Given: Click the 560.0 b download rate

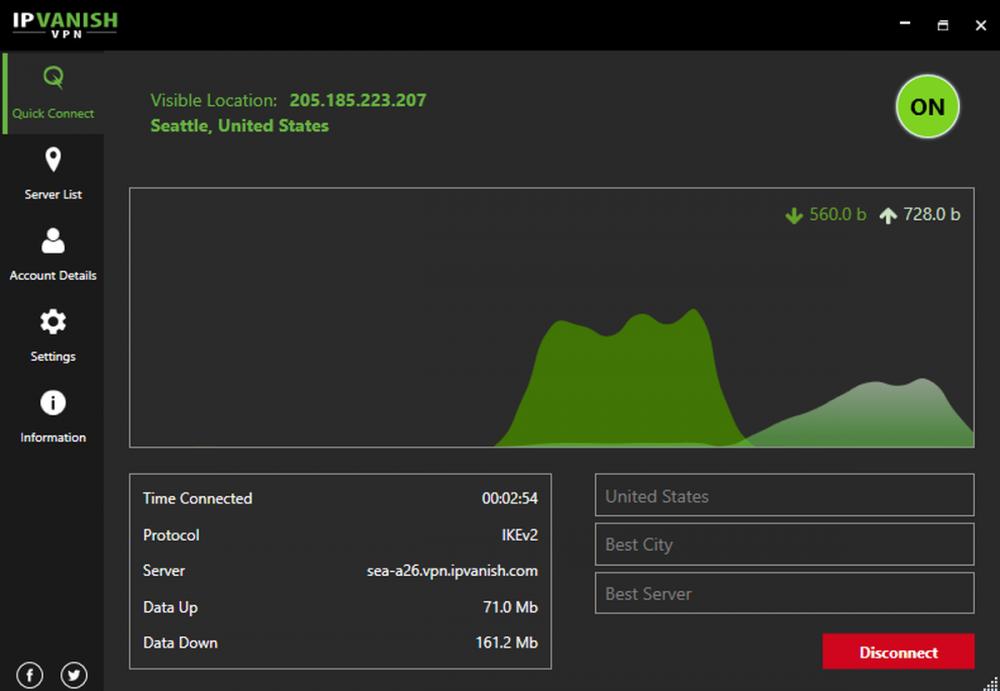Looking at the screenshot, I should point(837,214).
